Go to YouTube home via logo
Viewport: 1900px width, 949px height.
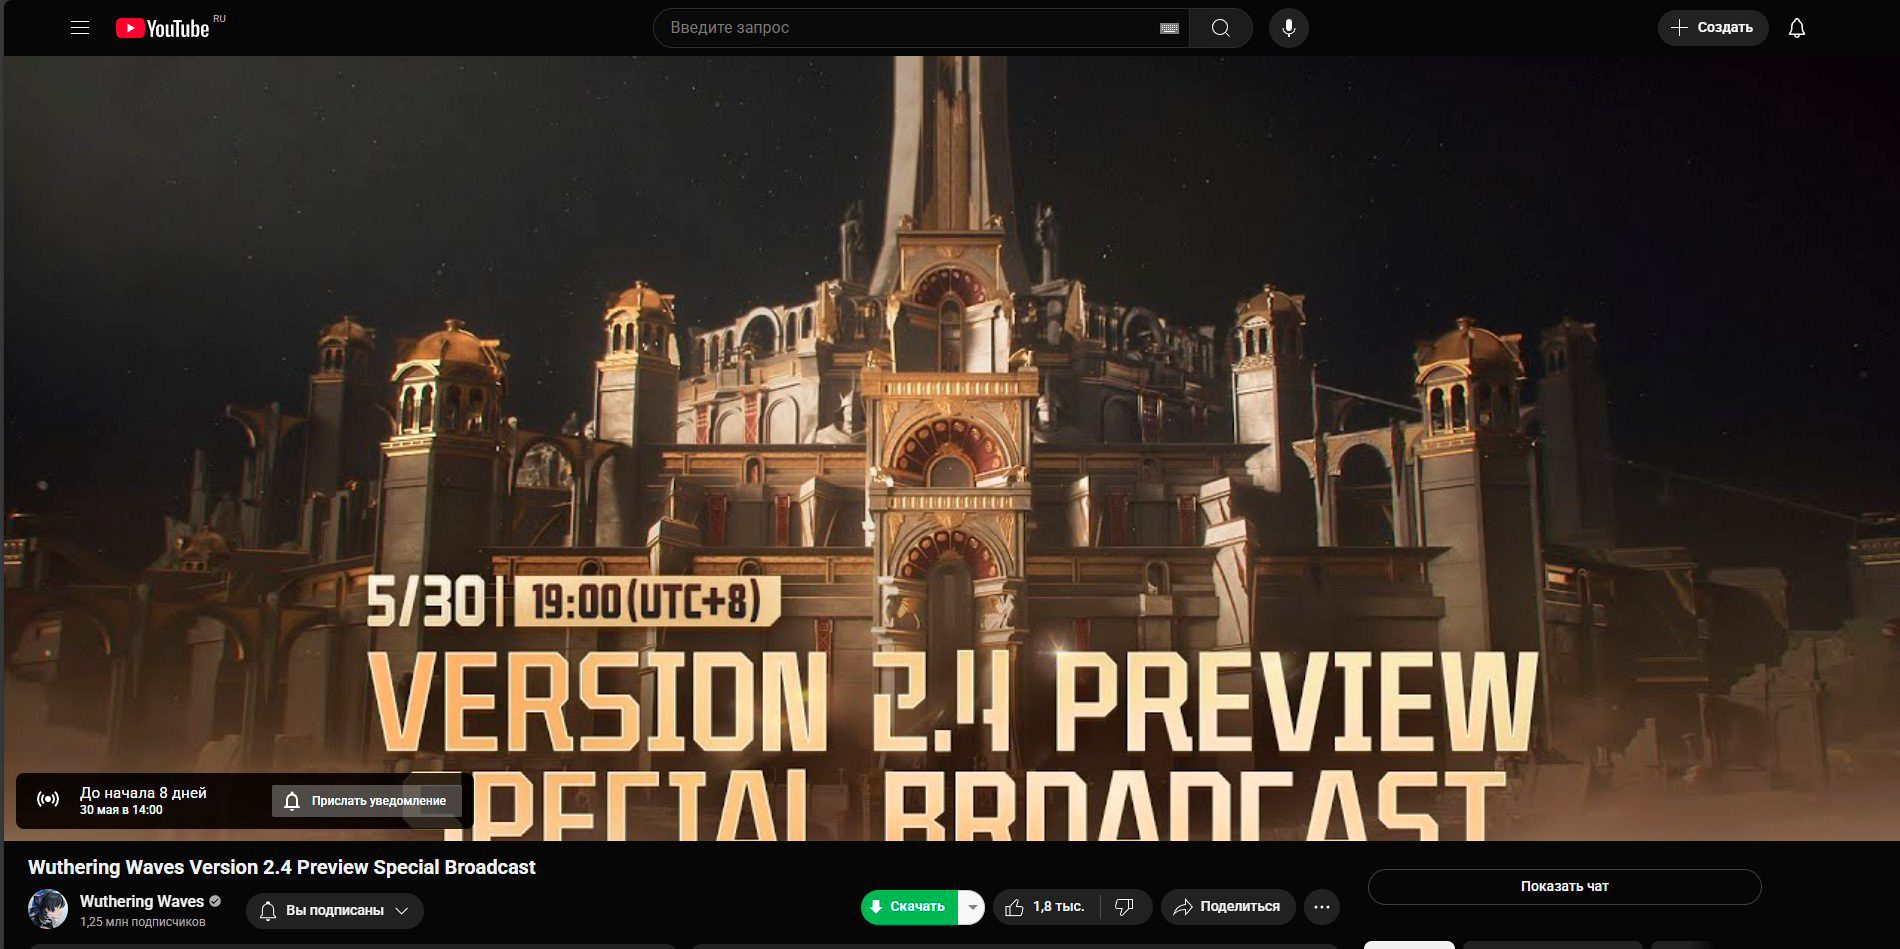163,28
